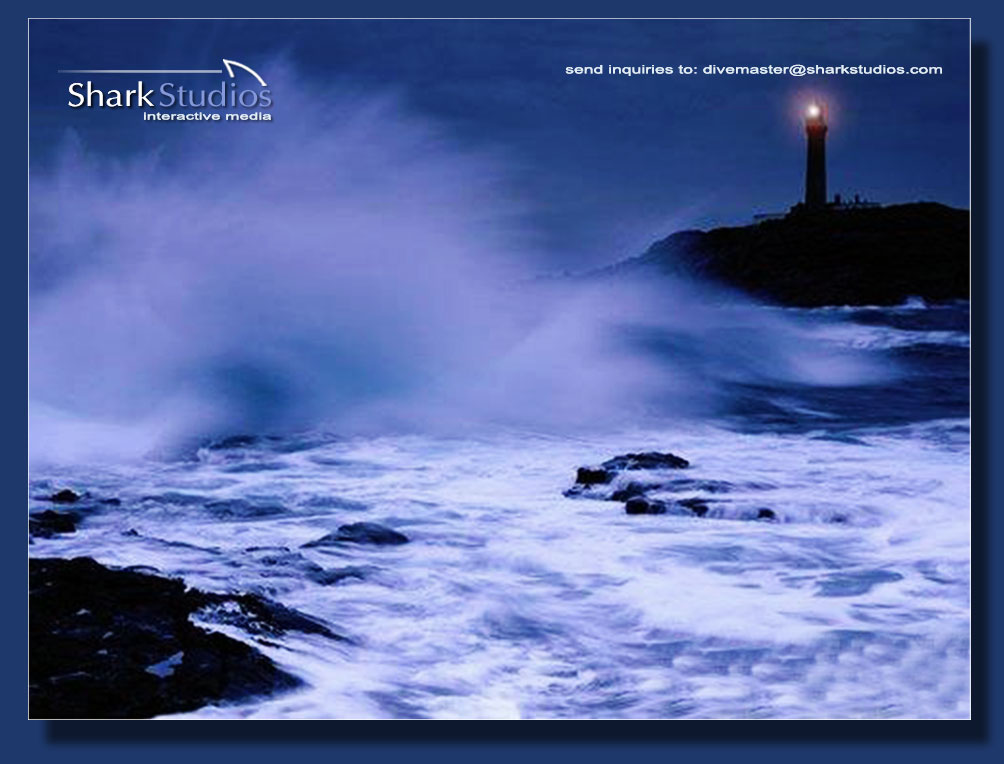
Task: Click the horizontal line left of the fin
Action: click(140, 72)
